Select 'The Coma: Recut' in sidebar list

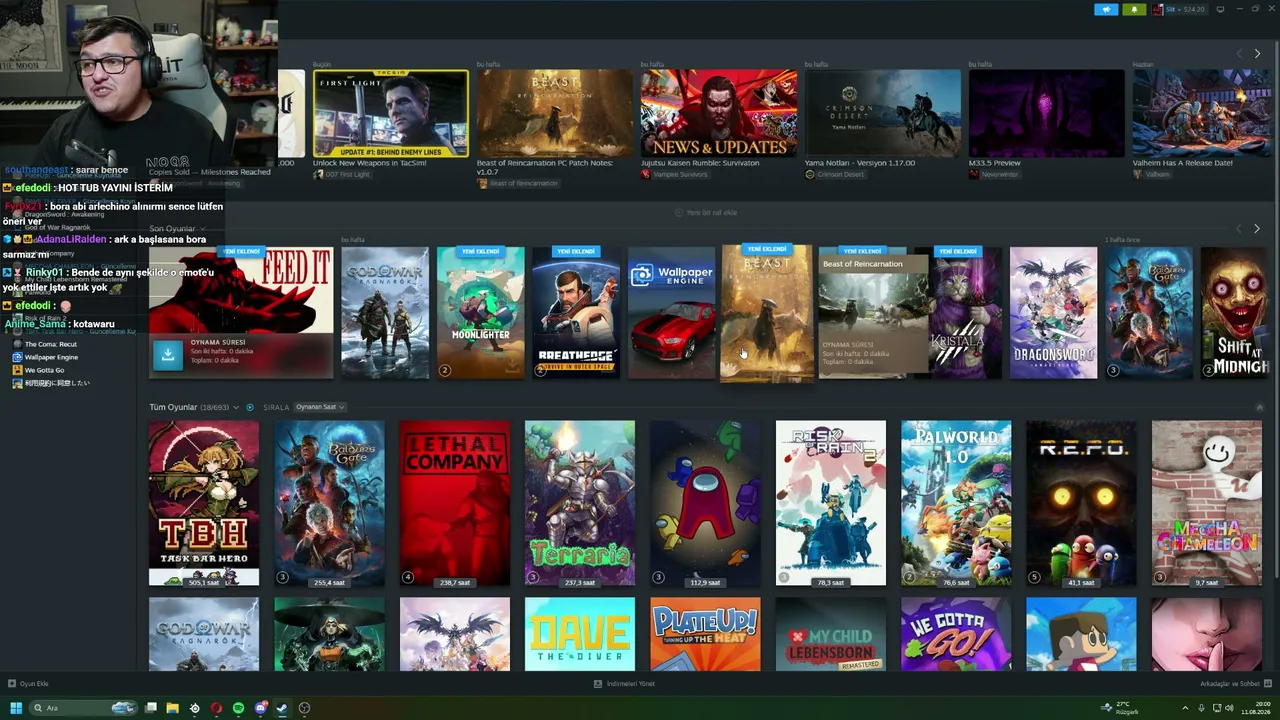pos(51,344)
